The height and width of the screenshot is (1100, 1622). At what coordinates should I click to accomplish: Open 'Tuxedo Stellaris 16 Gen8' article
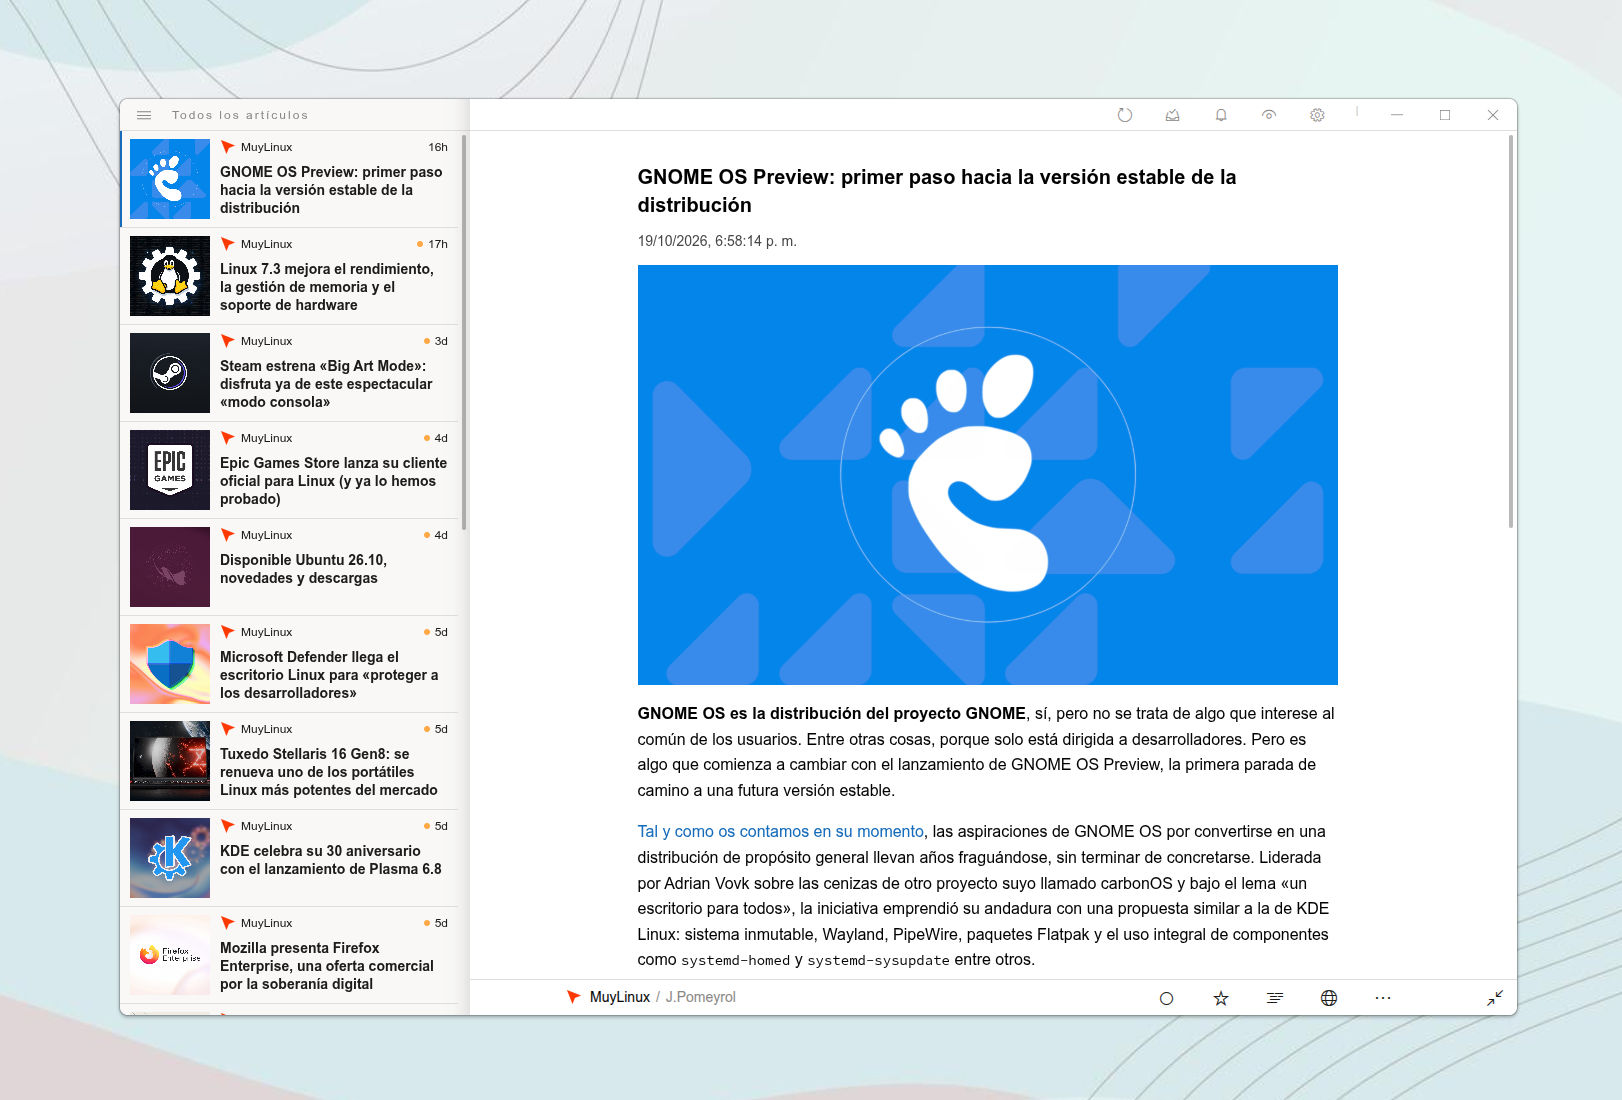290,761
